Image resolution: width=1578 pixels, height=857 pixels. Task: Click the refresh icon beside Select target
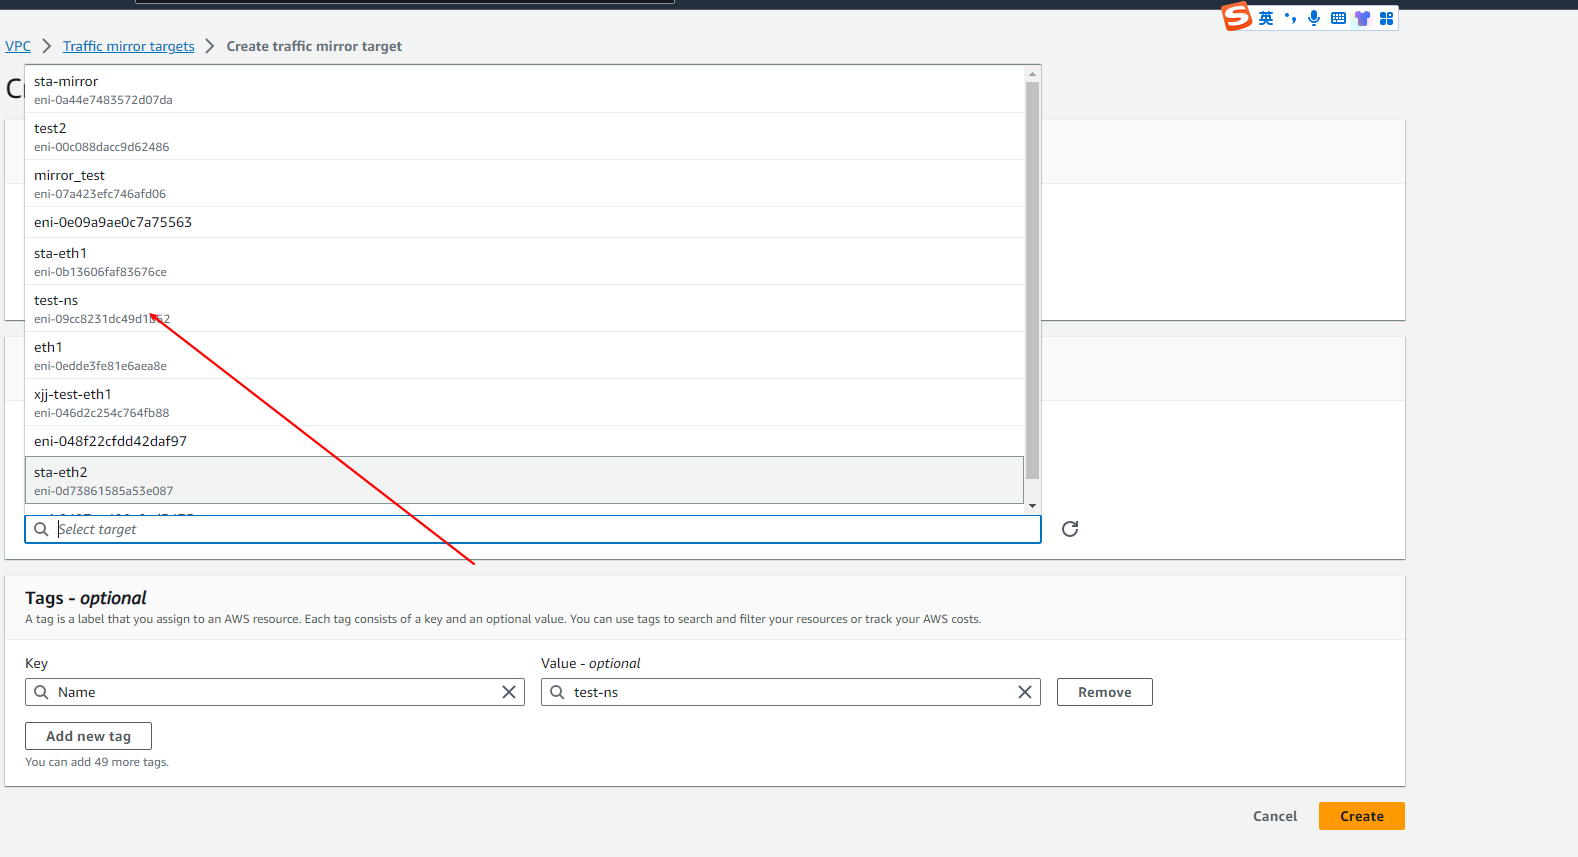pyautogui.click(x=1070, y=529)
